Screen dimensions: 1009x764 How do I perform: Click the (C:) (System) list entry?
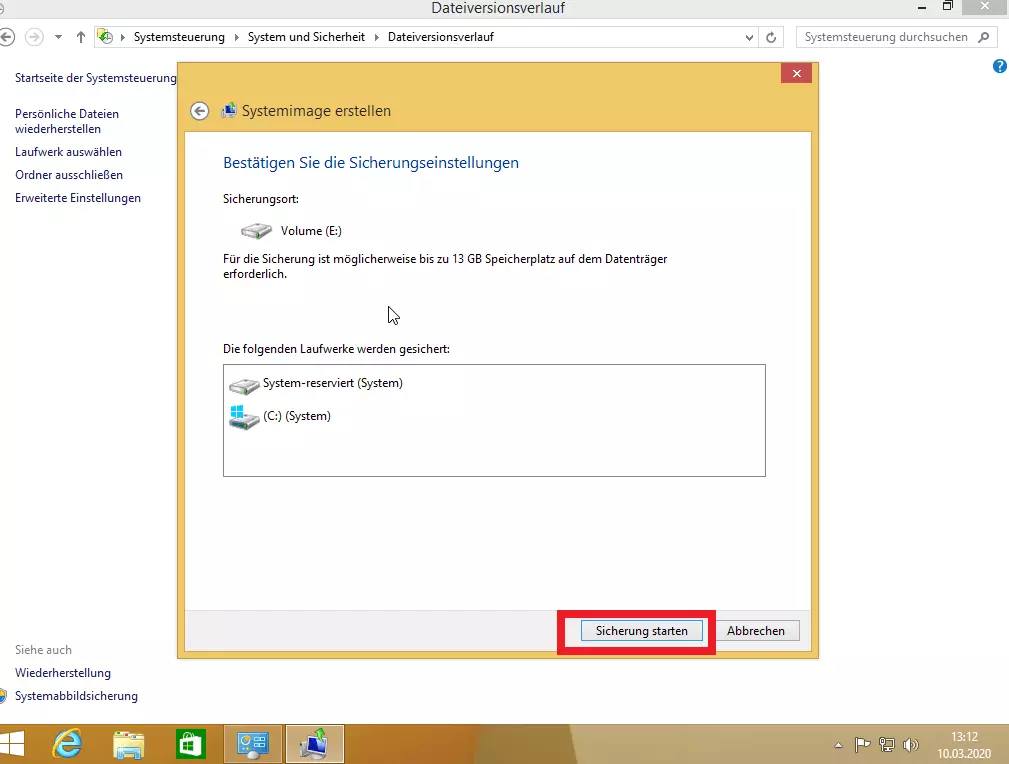coord(297,416)
